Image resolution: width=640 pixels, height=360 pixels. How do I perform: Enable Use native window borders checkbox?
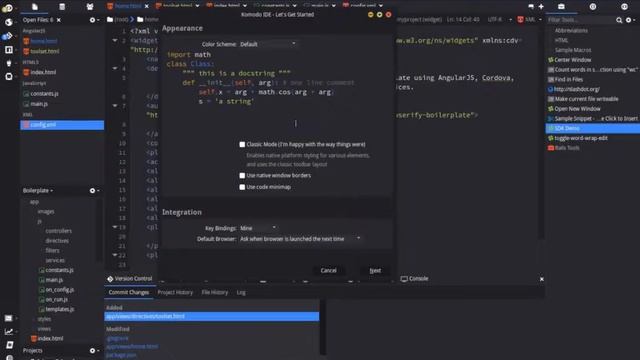pyautogui.click(x=242, y=176)
